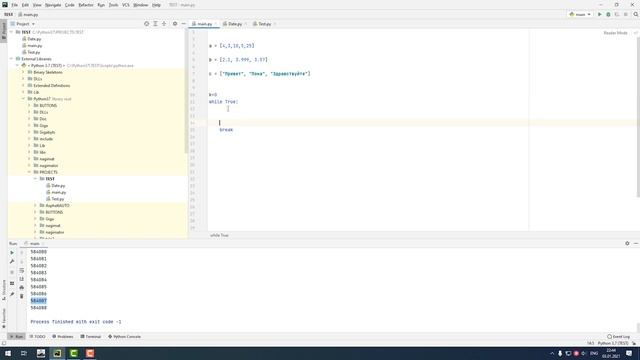Open the Navigate menu
This screenshot has height=360, width=640.
(53, 5)
